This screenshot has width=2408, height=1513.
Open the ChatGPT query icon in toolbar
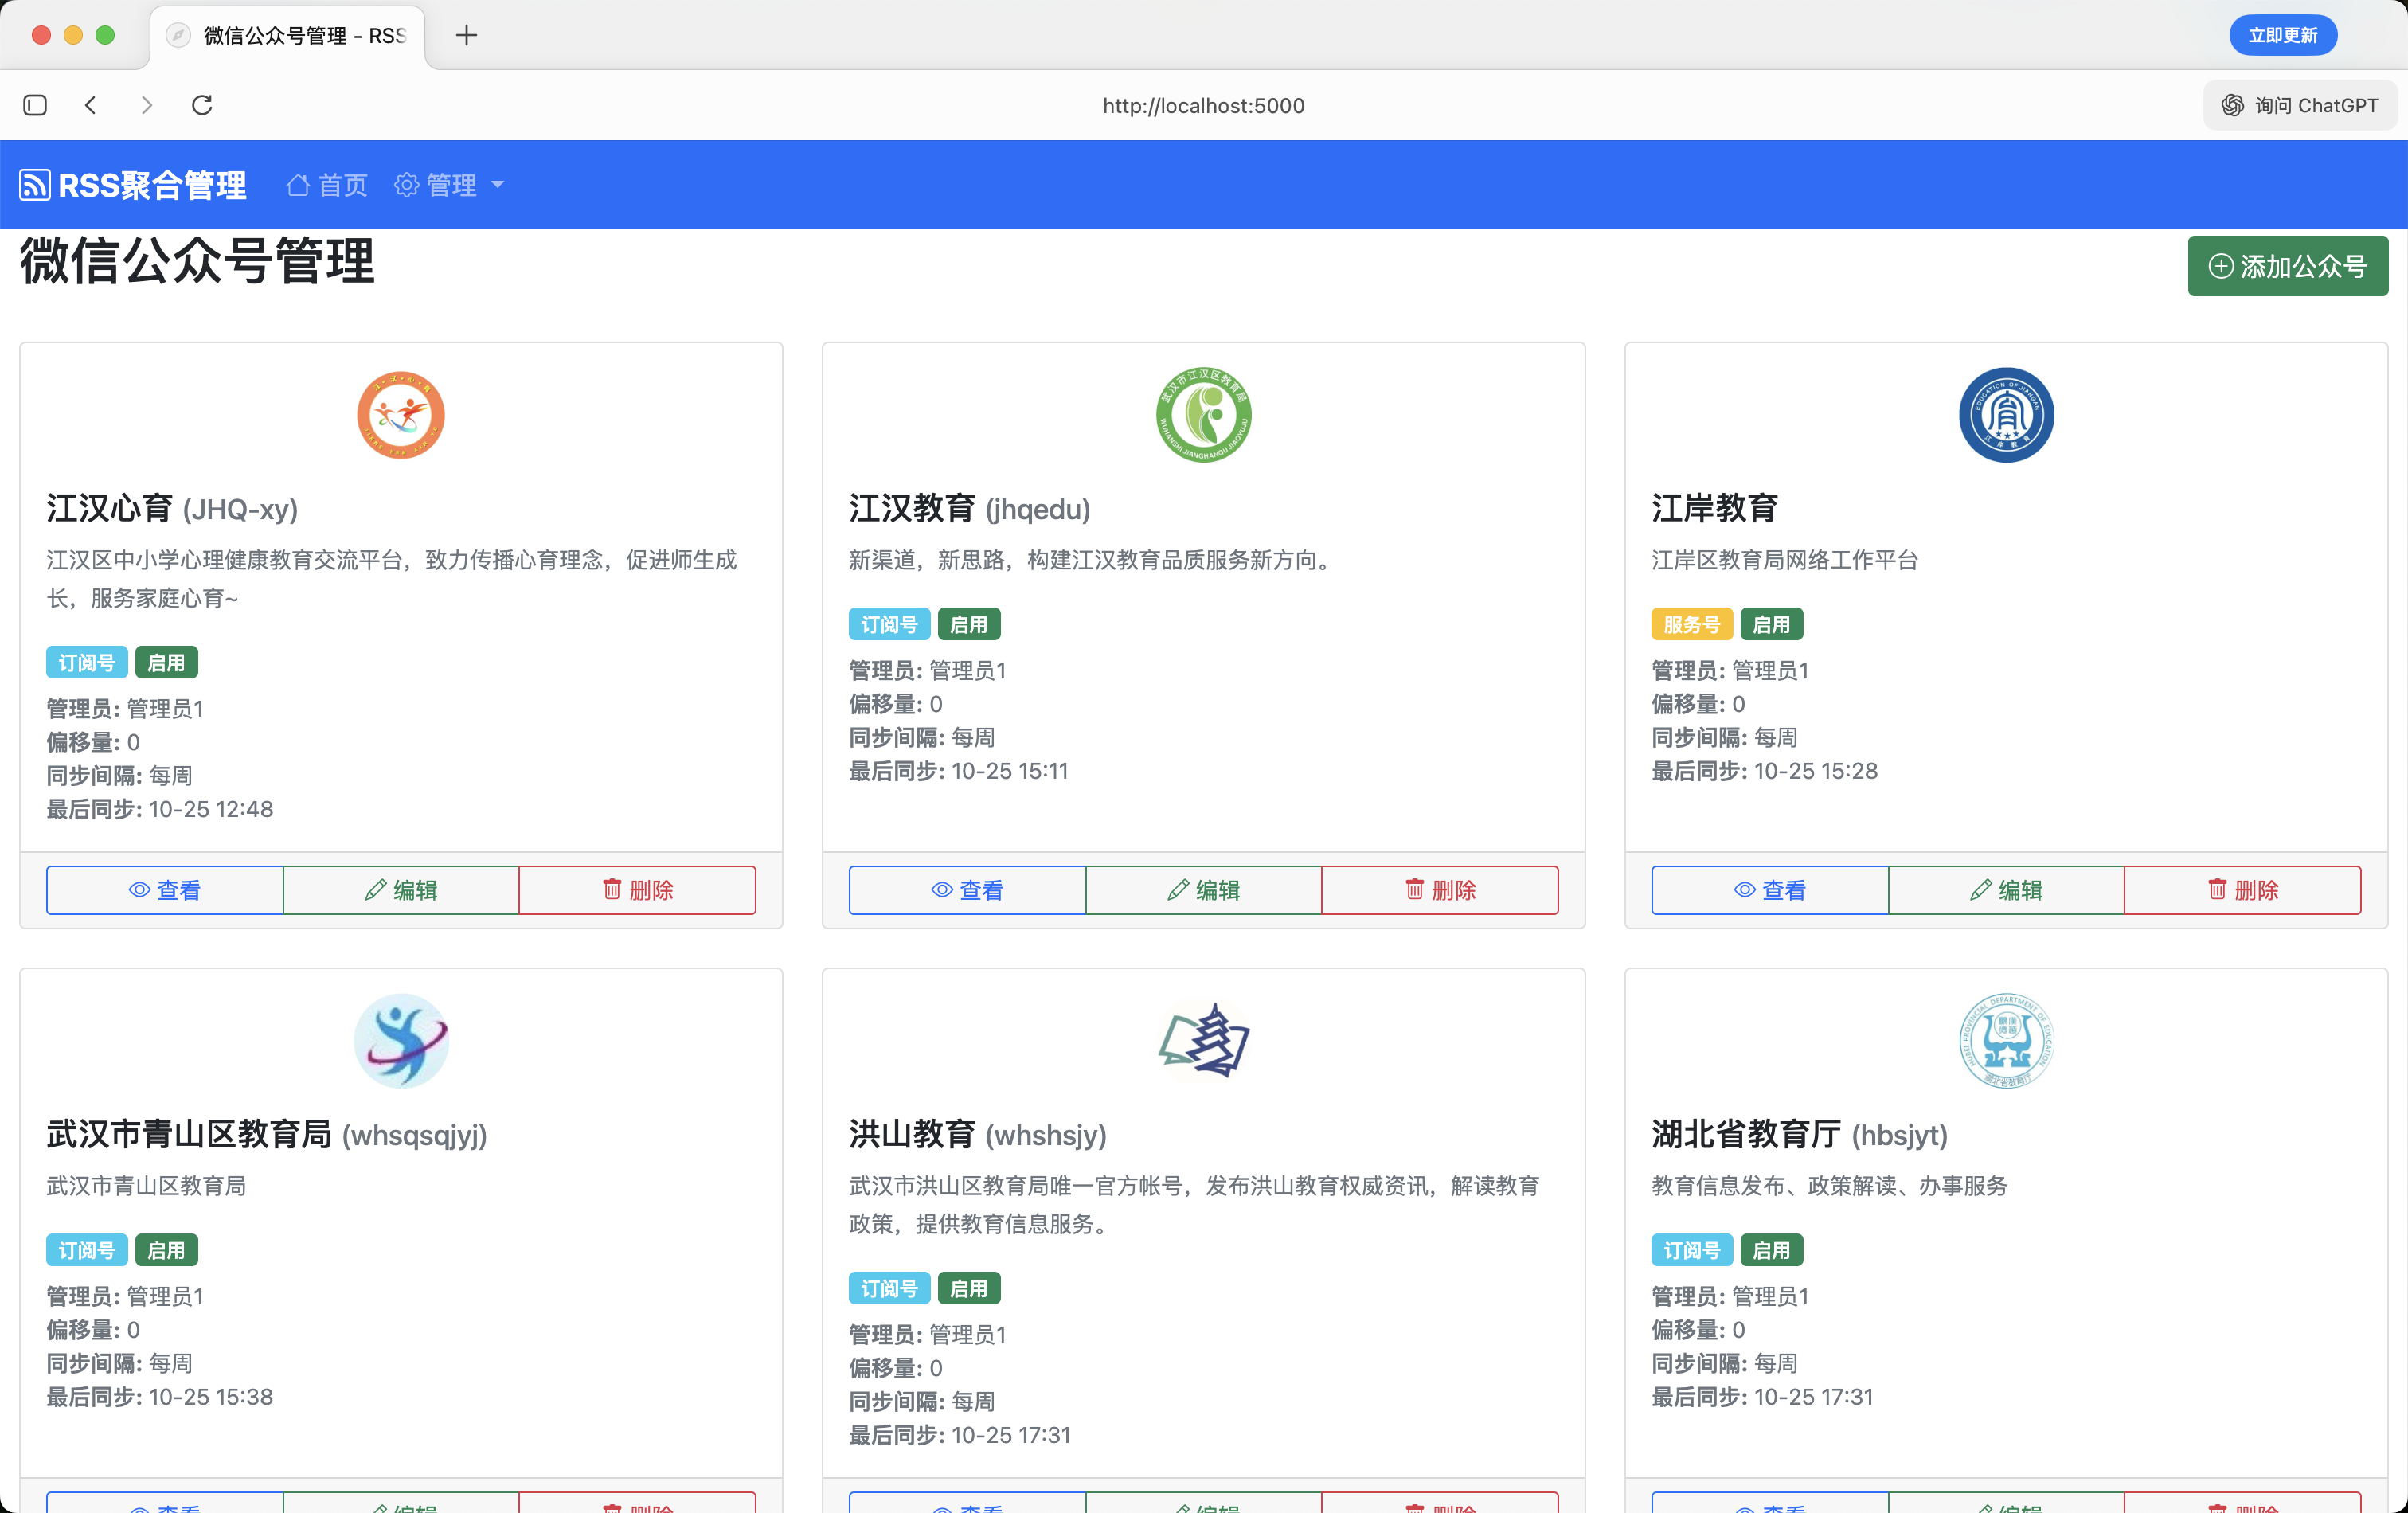coord(2231,104)
